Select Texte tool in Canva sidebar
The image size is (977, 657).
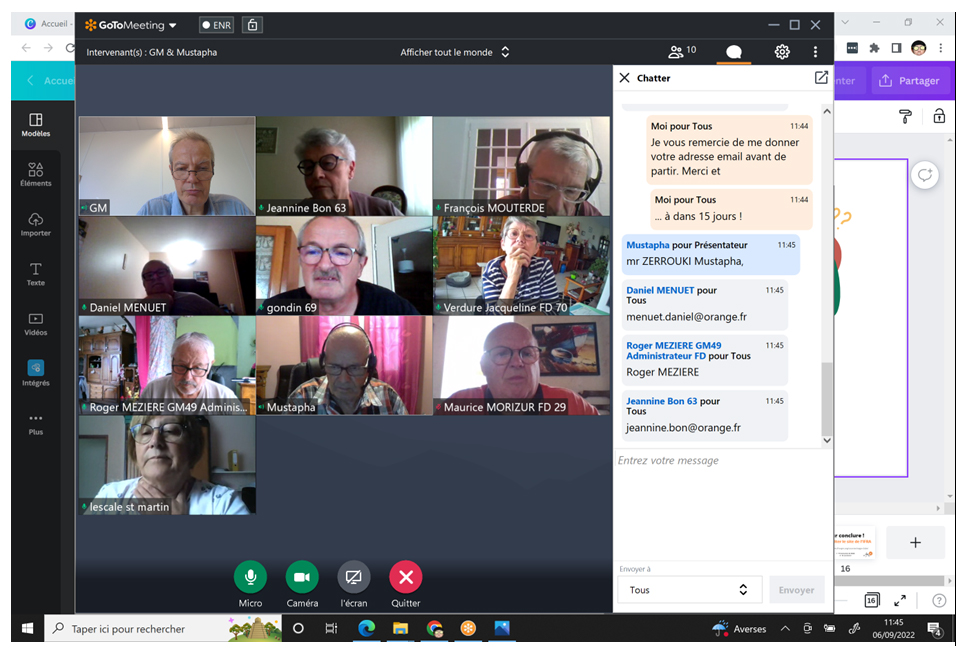36,274
